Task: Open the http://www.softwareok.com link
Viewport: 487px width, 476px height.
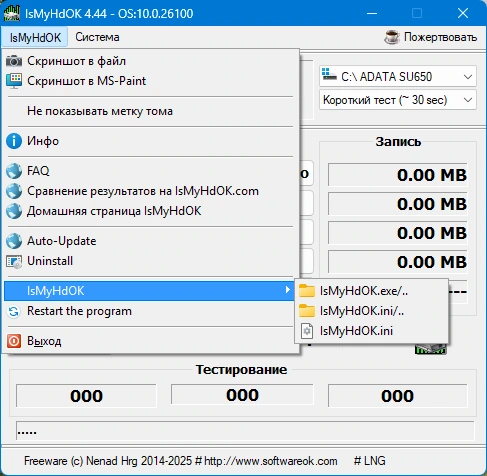Action: pyautogui.click(x=270, y=461)
